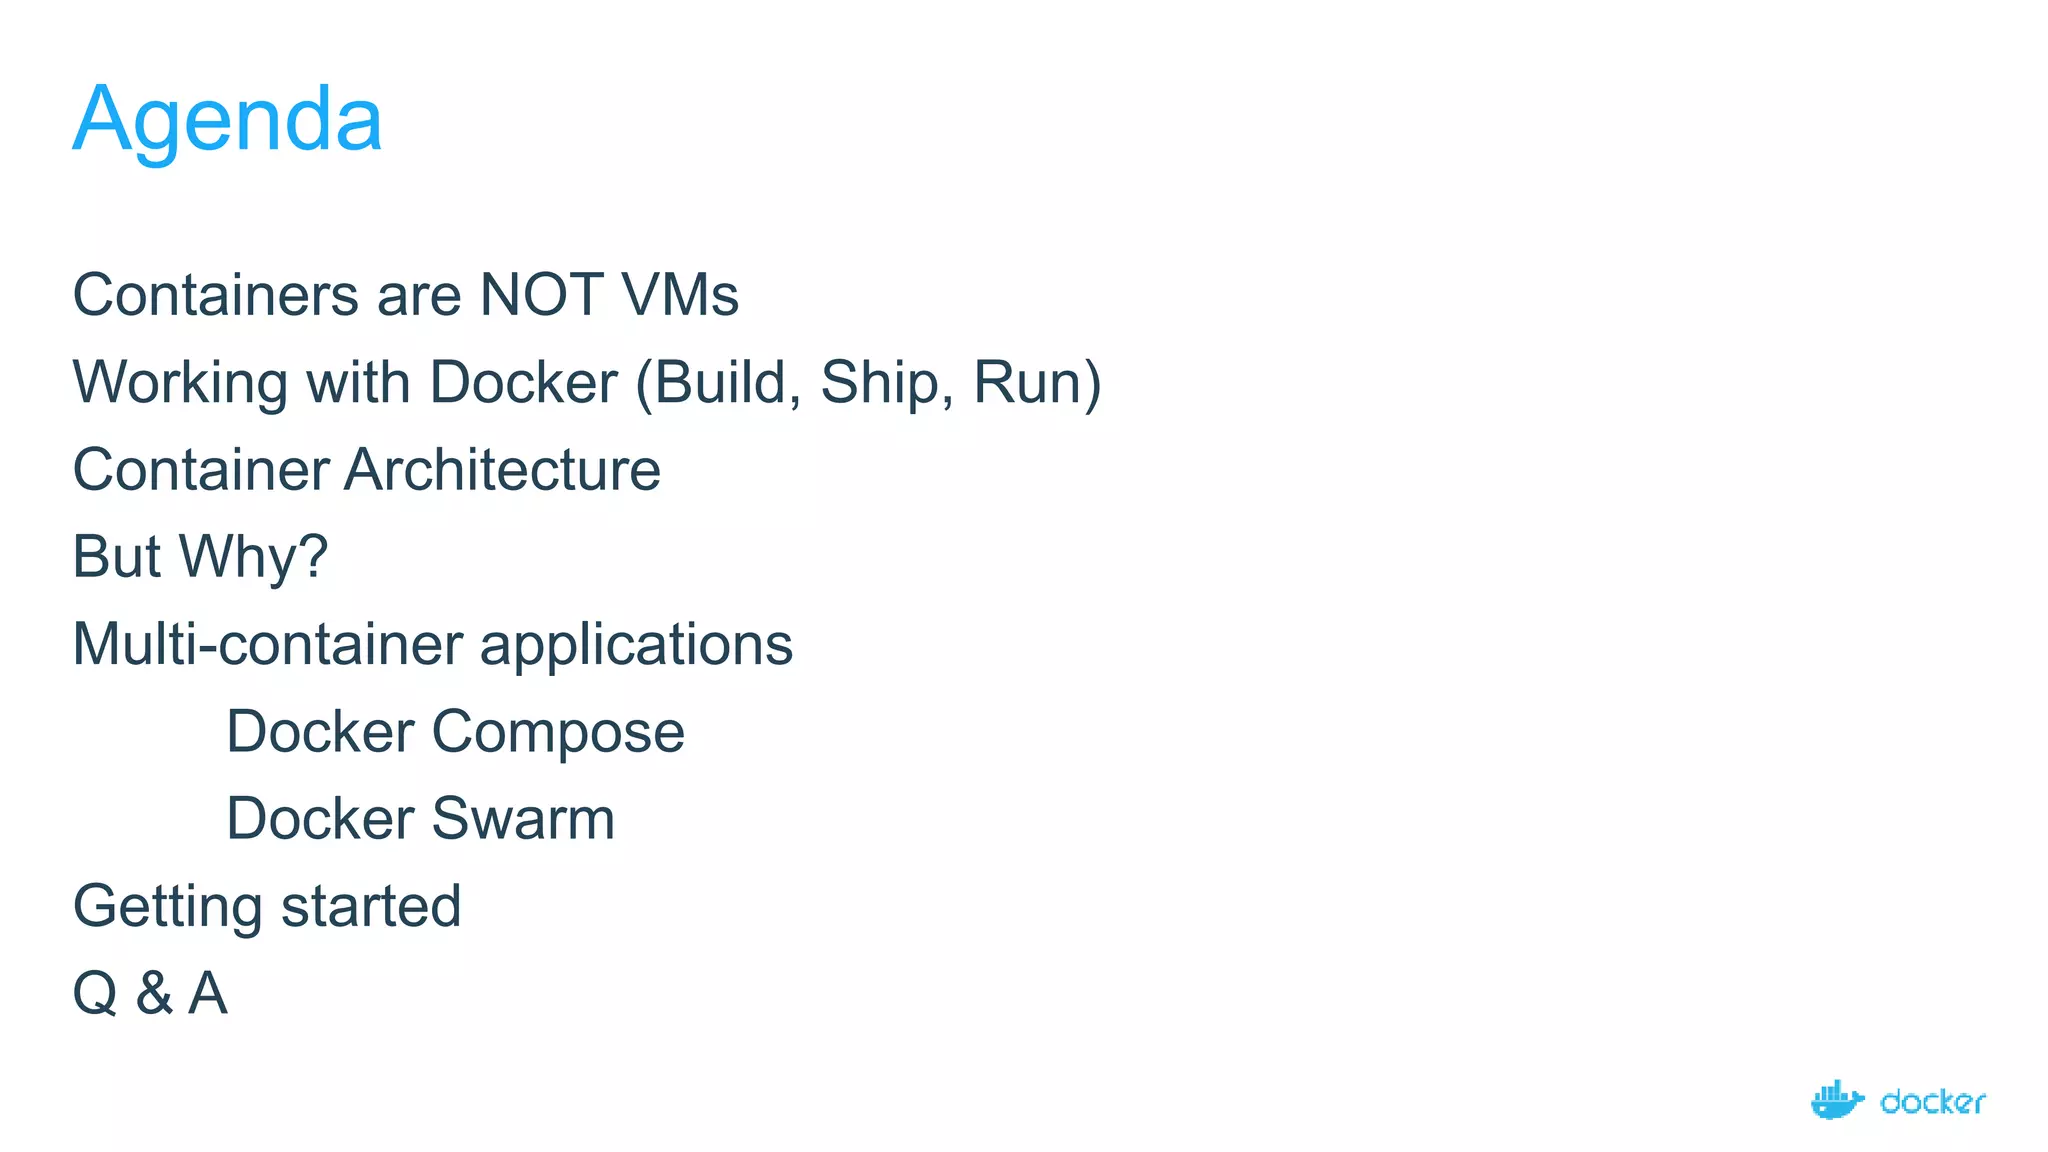2048x1152 pixels.
Task: Click the capitalized word NOT
Action: tap(541, 295)
